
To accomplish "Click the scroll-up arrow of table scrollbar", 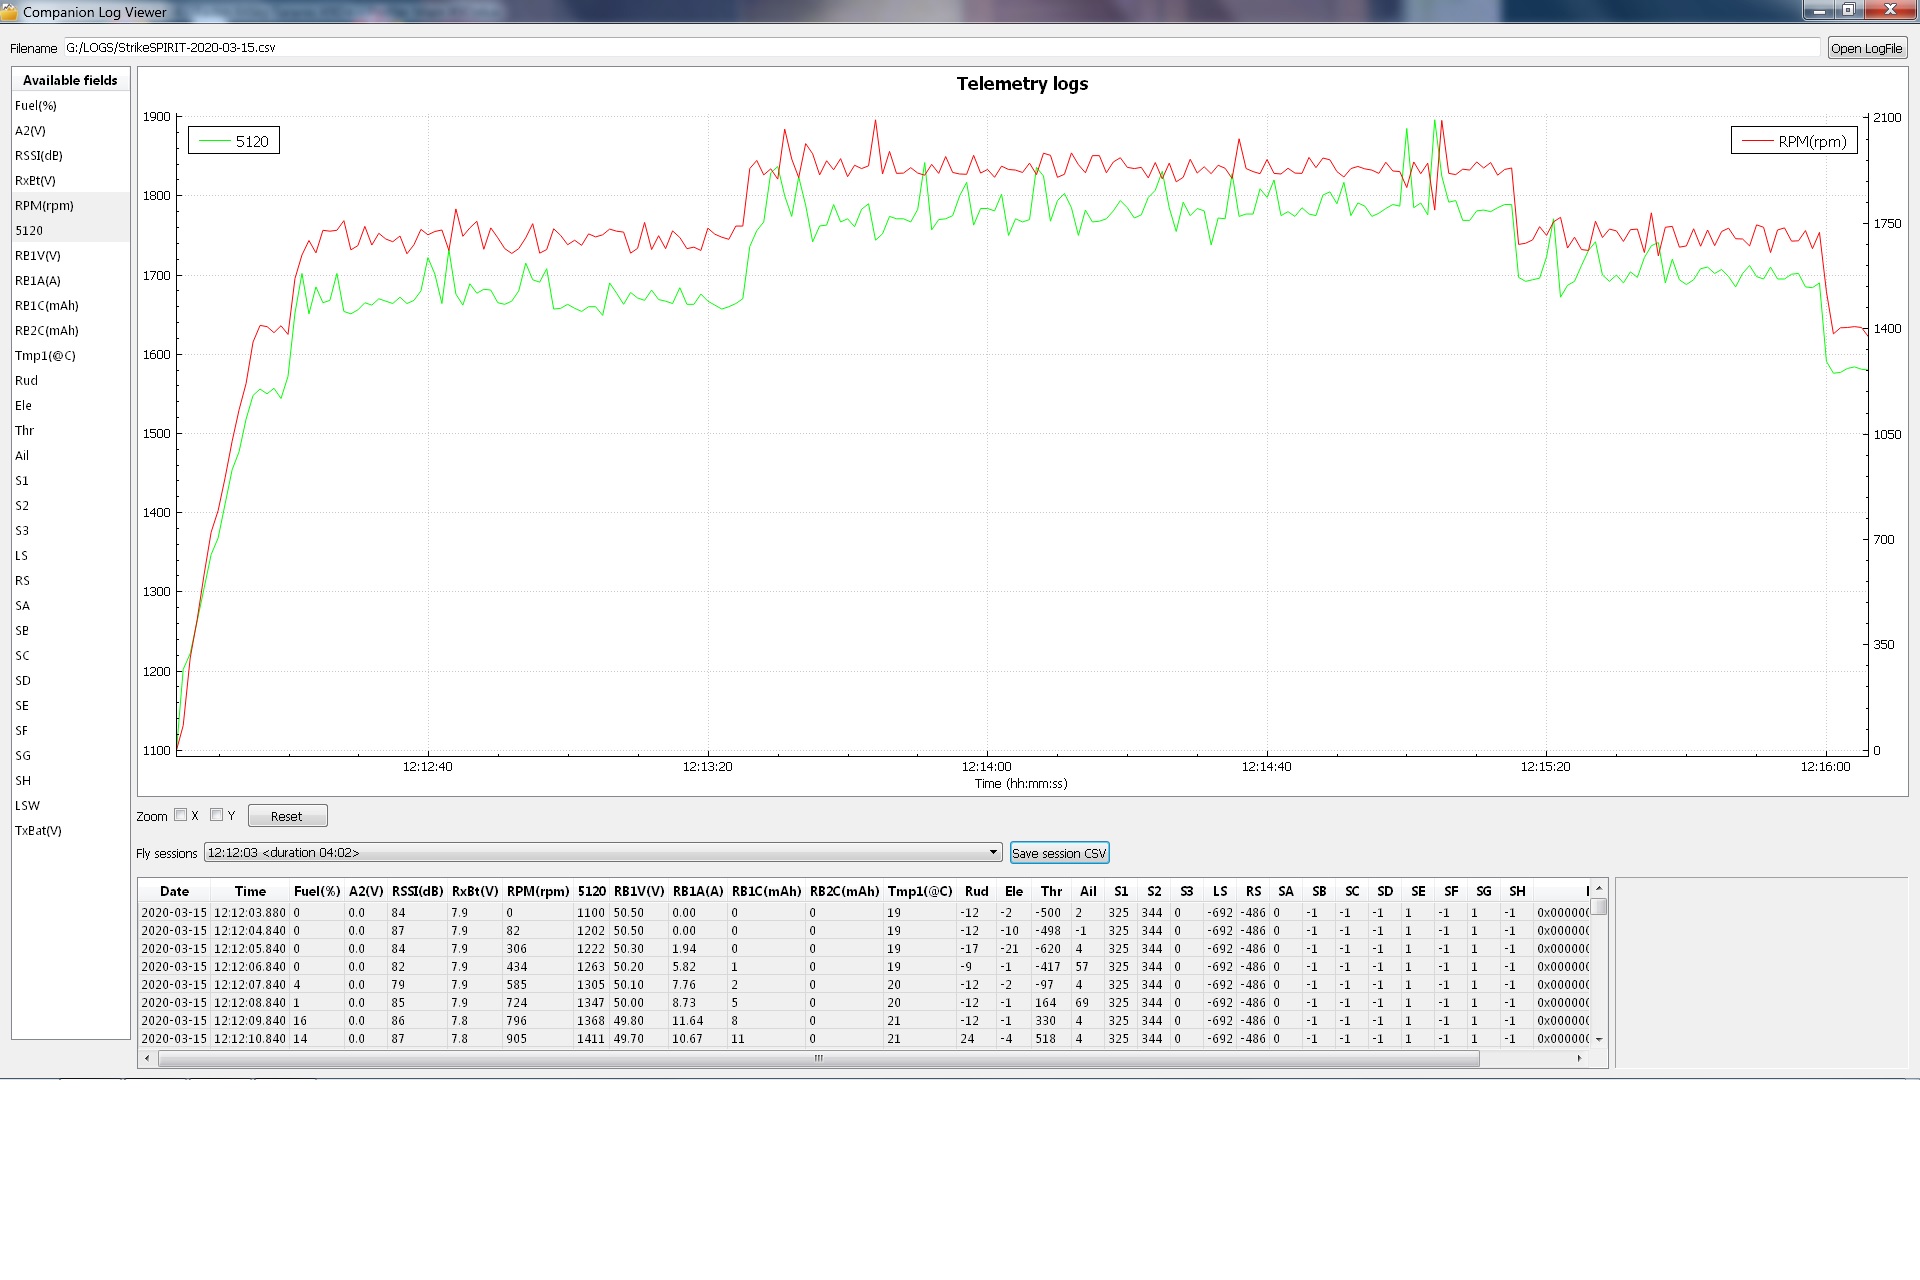I will [x=1599, y=889].
